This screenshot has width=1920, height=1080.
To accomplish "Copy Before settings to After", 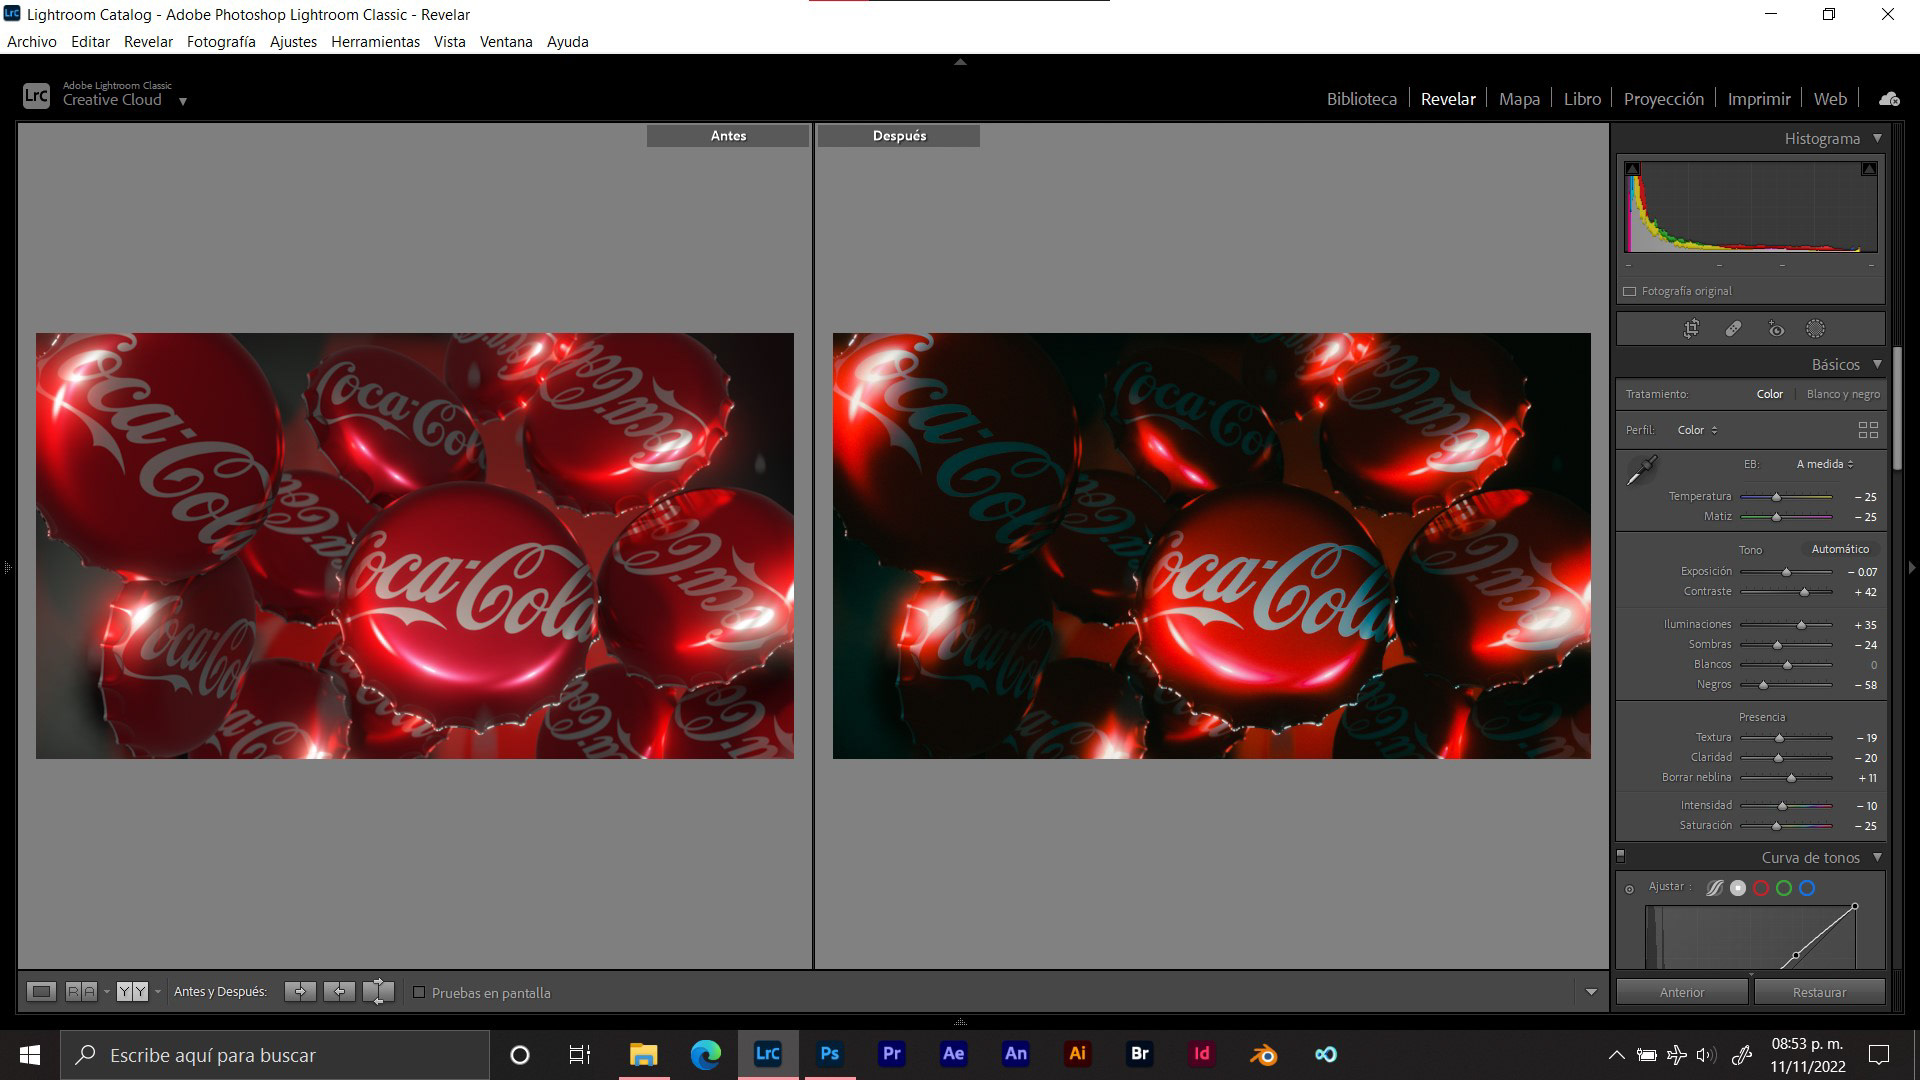I will pyautogui.click(x=300, y=992).
